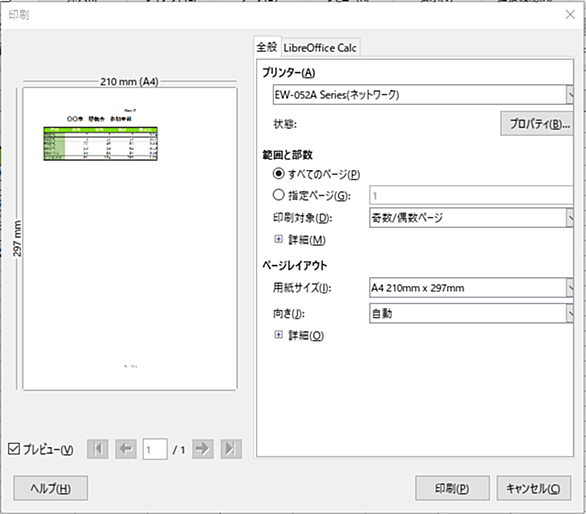Click the A4 page preview thumbnail
586x514 pixels.
tap(130, 239)
